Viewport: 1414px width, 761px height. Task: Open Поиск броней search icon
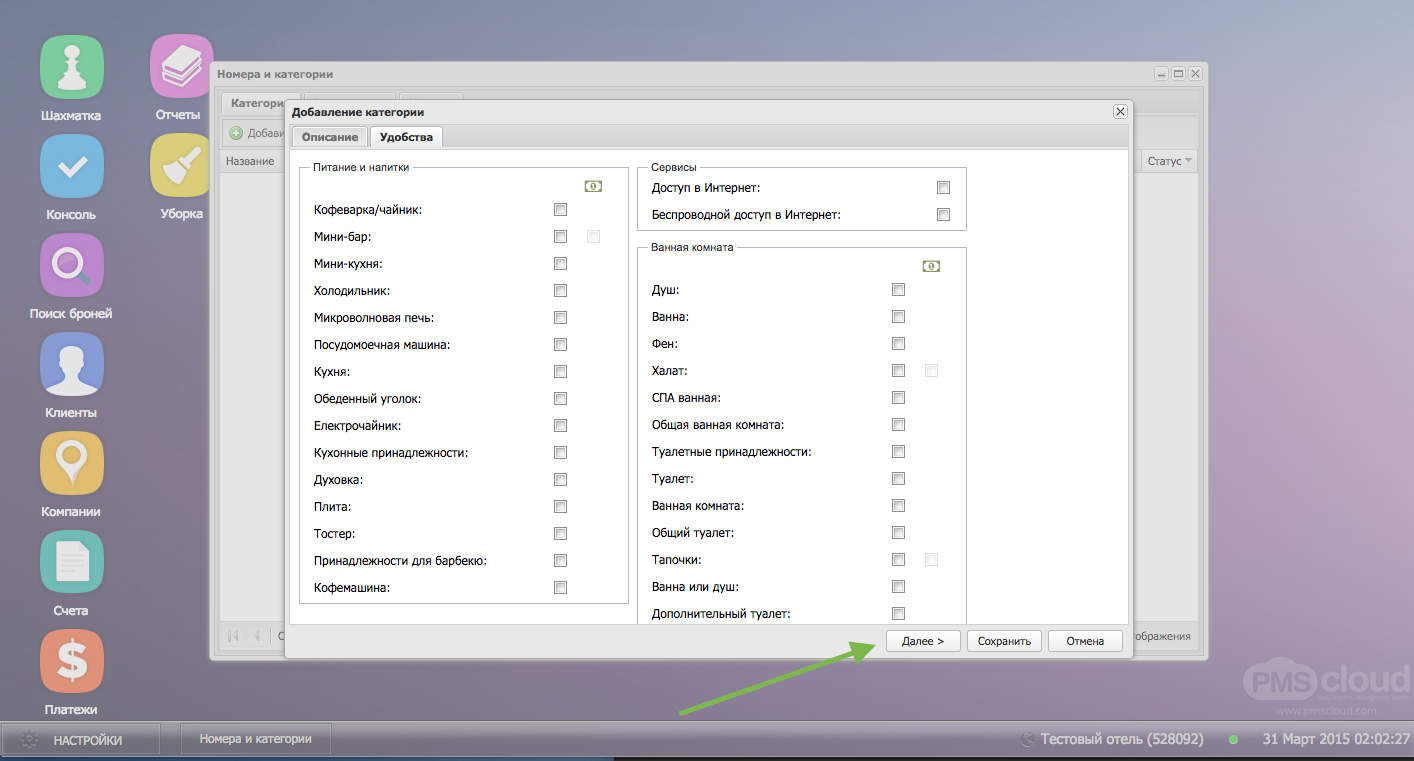(71, 265)
